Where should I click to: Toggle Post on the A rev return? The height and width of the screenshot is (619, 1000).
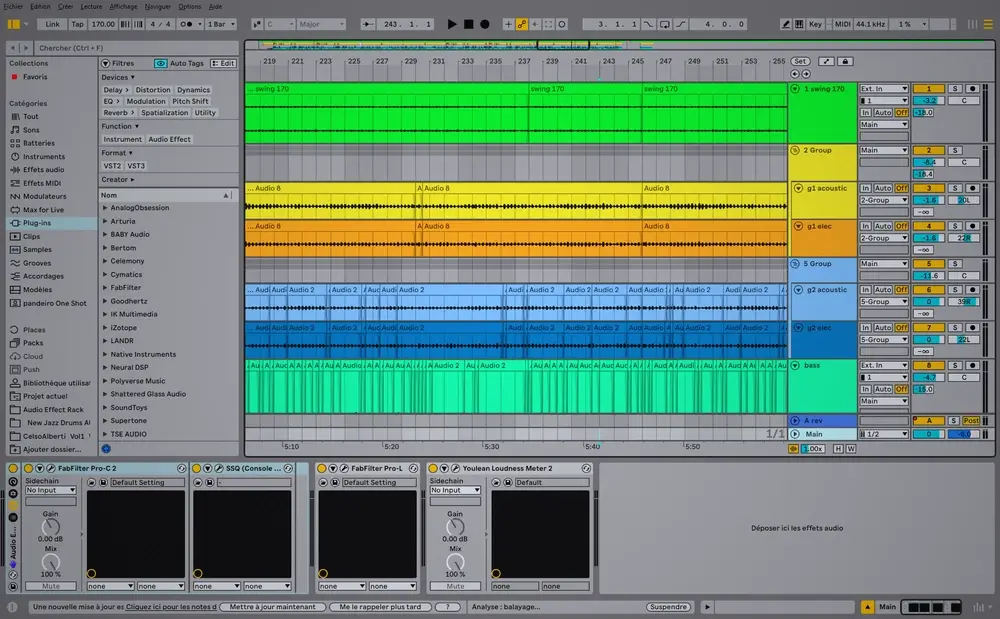971,421
